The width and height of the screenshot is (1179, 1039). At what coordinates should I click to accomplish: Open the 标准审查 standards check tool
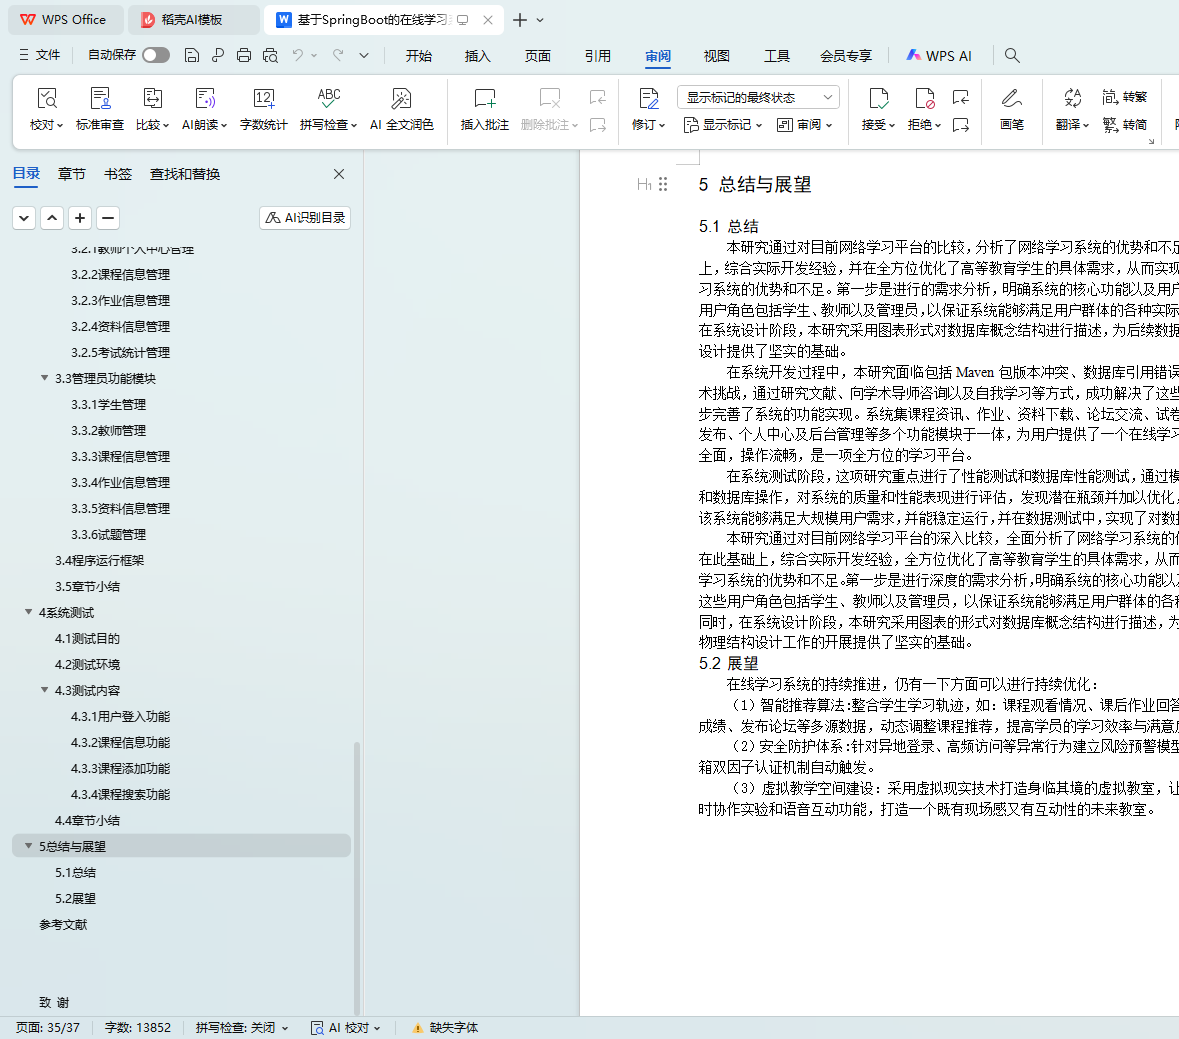[x=100, y=99]
